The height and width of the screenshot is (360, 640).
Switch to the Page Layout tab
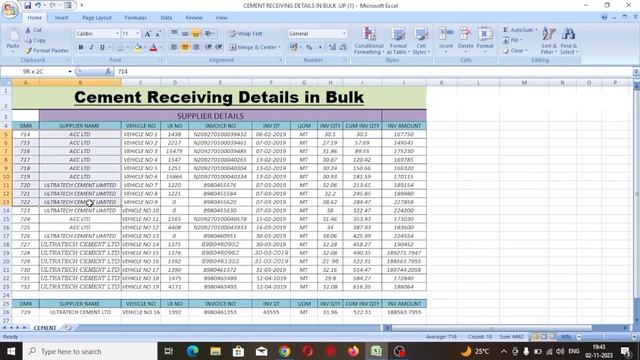(97, 18)
